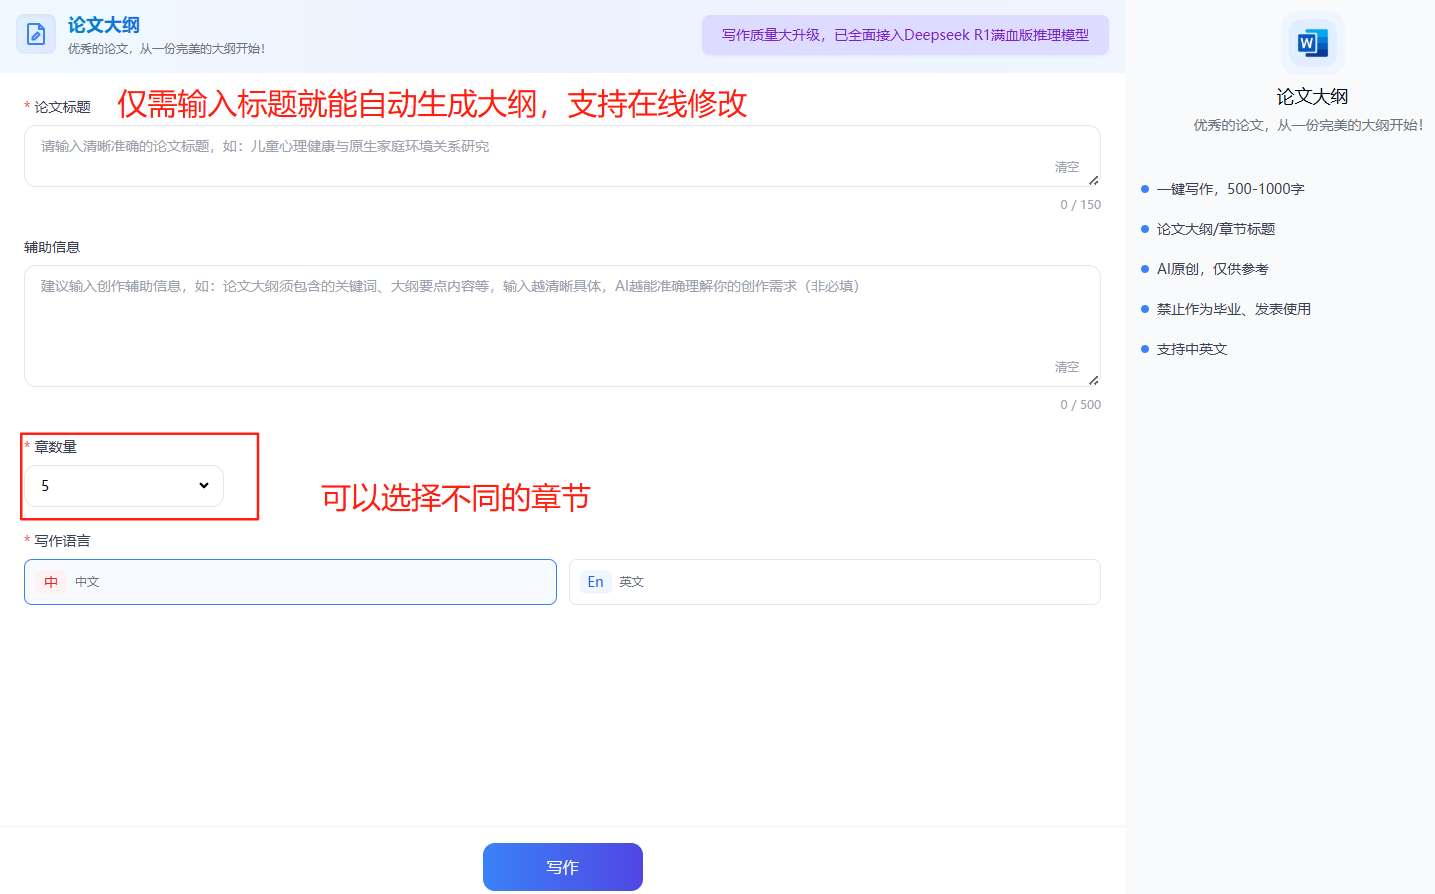This screenshot has height=894, width=1435.
Task: Click the document edit logo icon
Action: (36, 35)
